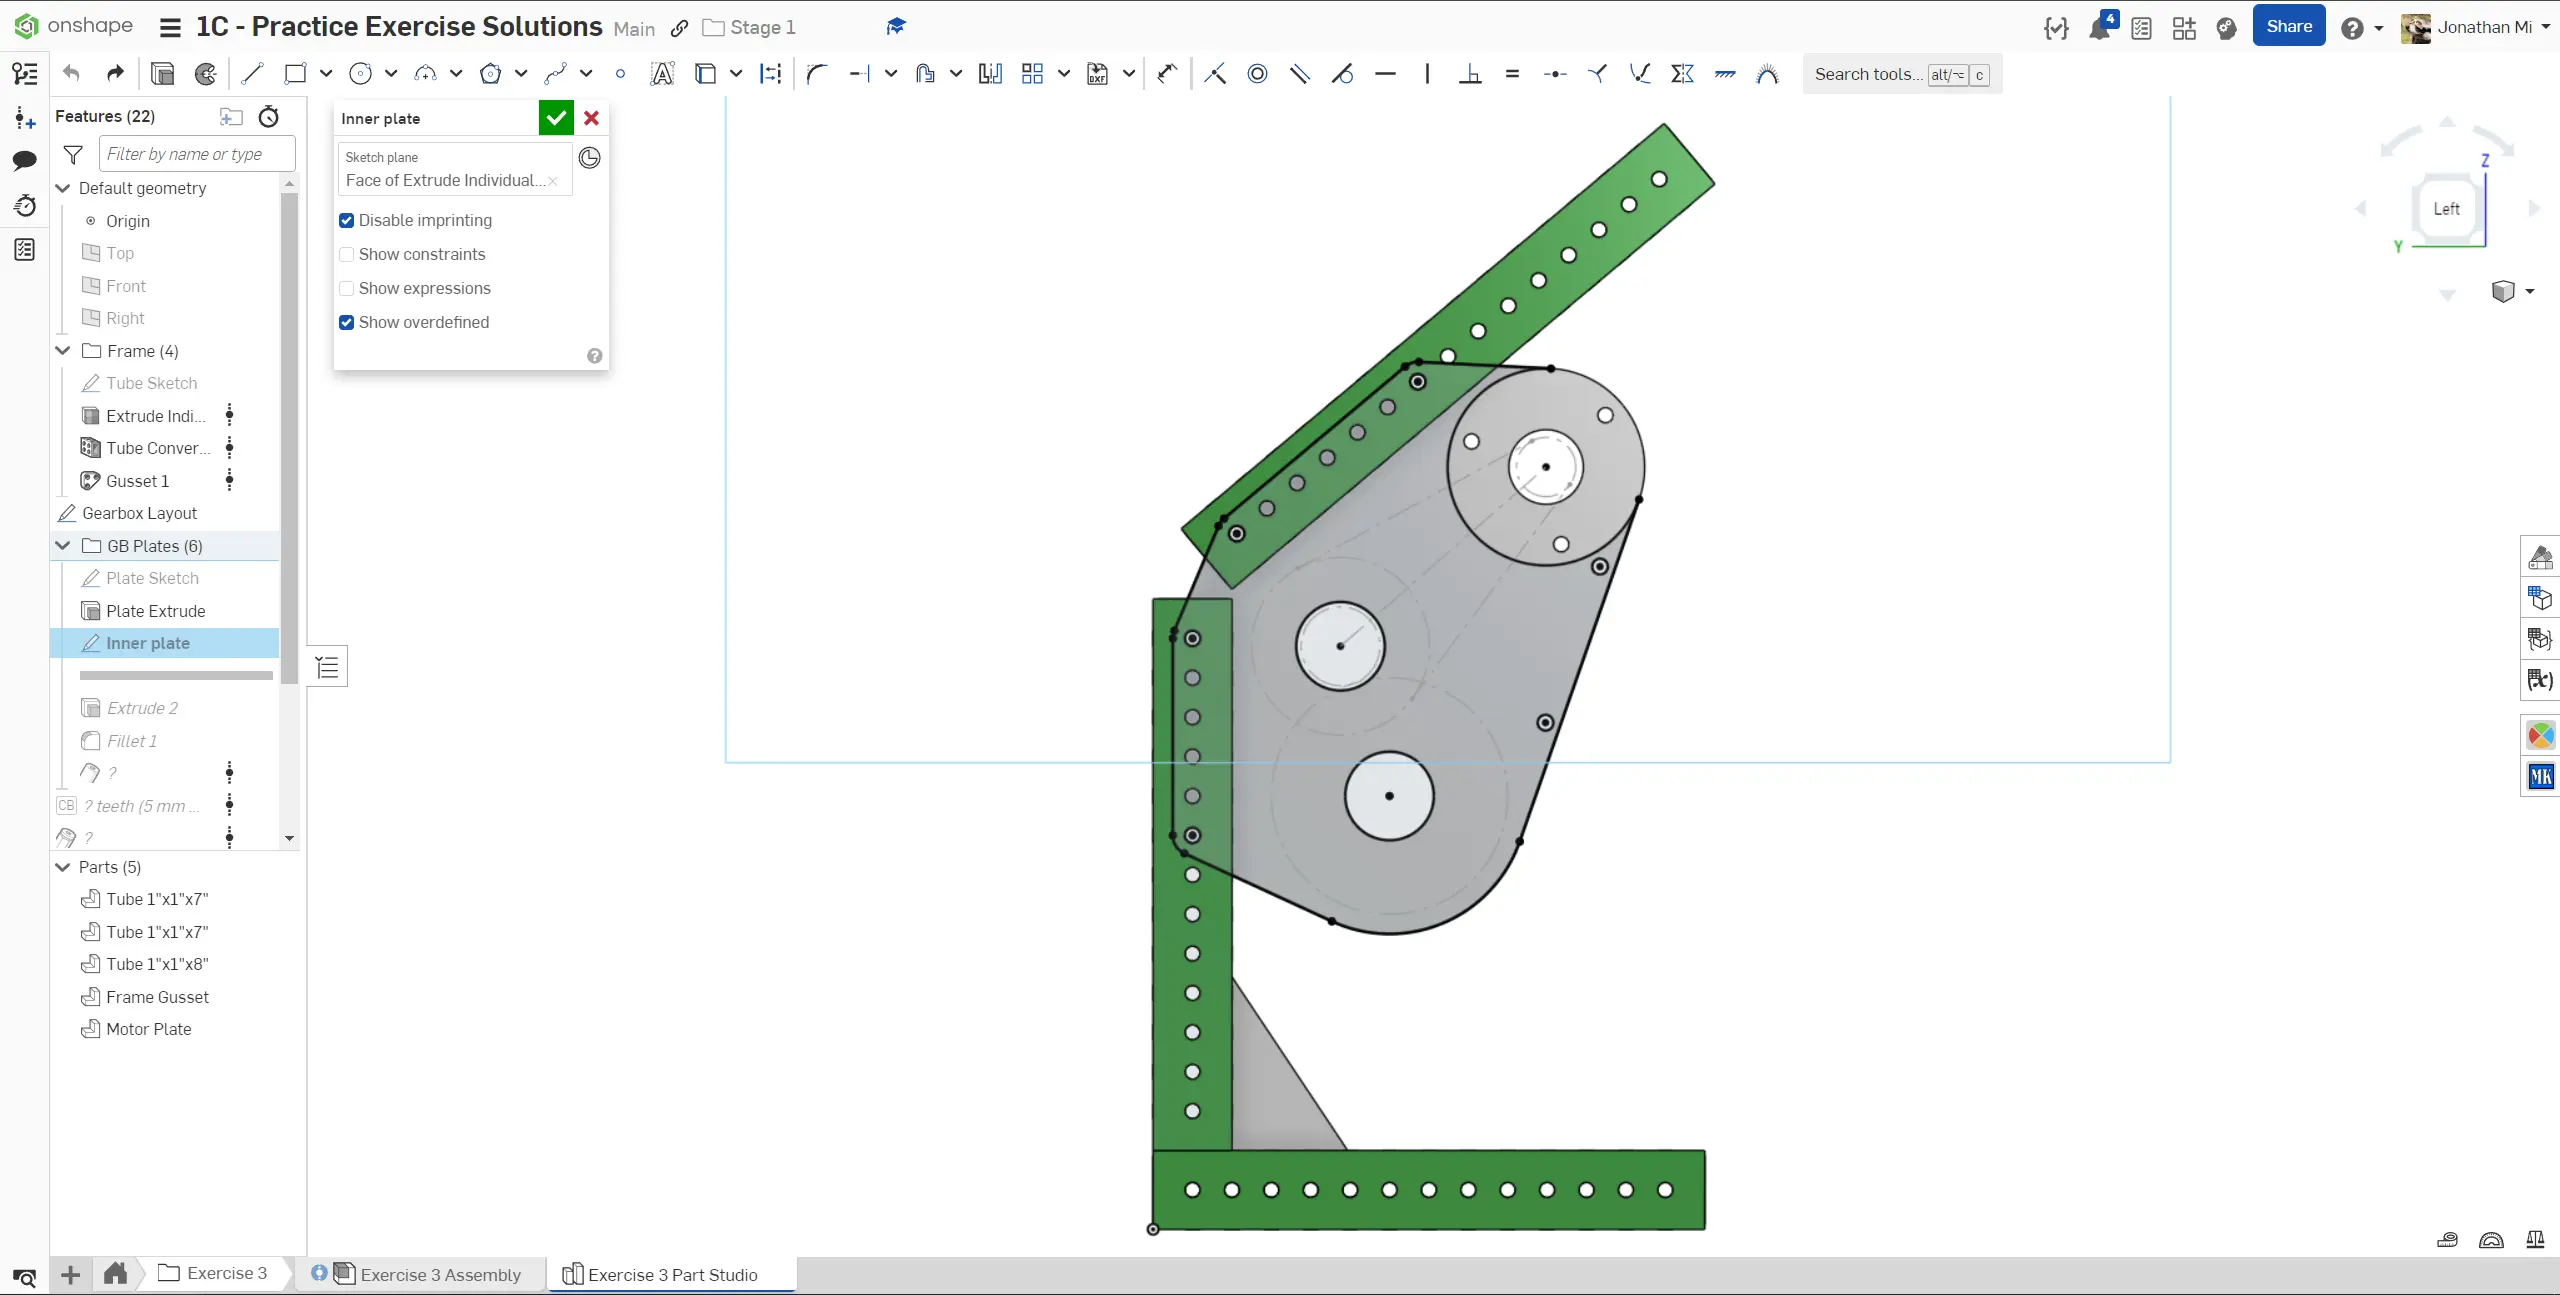Open the Exercise 3 Part Studio tab
The width and height of the screenshot is (2560, 1295).
pyautogui.click(x=672, y=1274)
